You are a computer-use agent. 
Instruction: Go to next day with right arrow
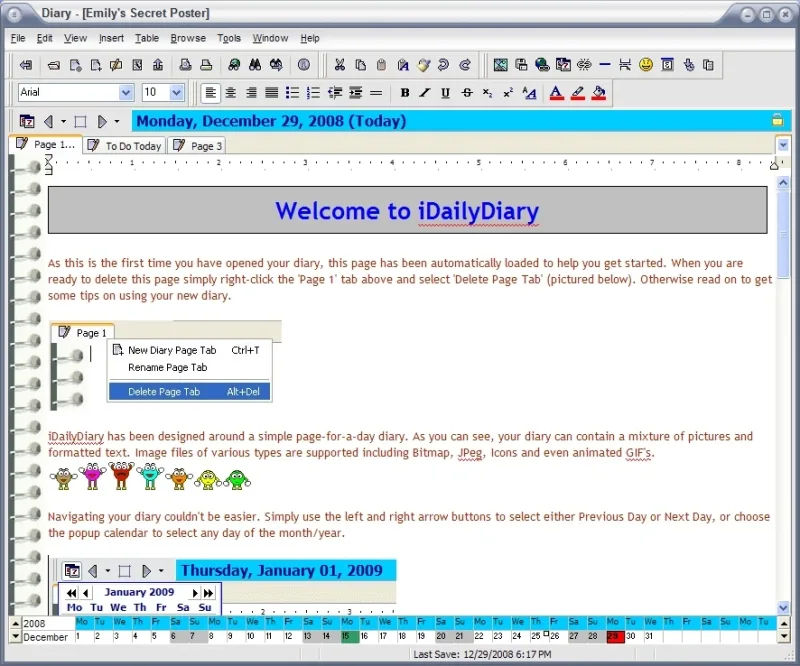click(x=102, y=121)
